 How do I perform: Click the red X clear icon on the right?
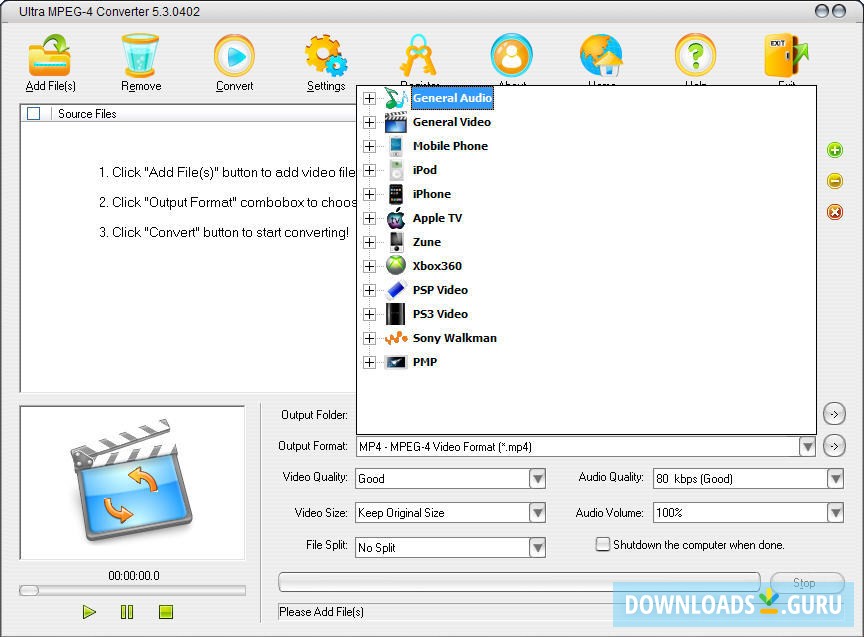click(x=835, y=211)
